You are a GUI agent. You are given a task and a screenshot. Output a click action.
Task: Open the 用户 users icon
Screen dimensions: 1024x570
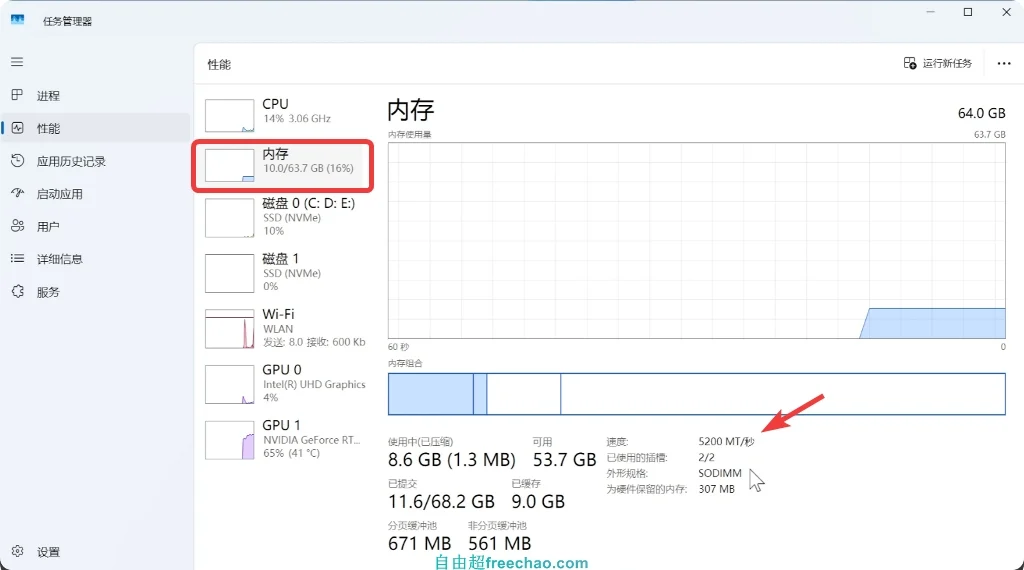[18, 226]
